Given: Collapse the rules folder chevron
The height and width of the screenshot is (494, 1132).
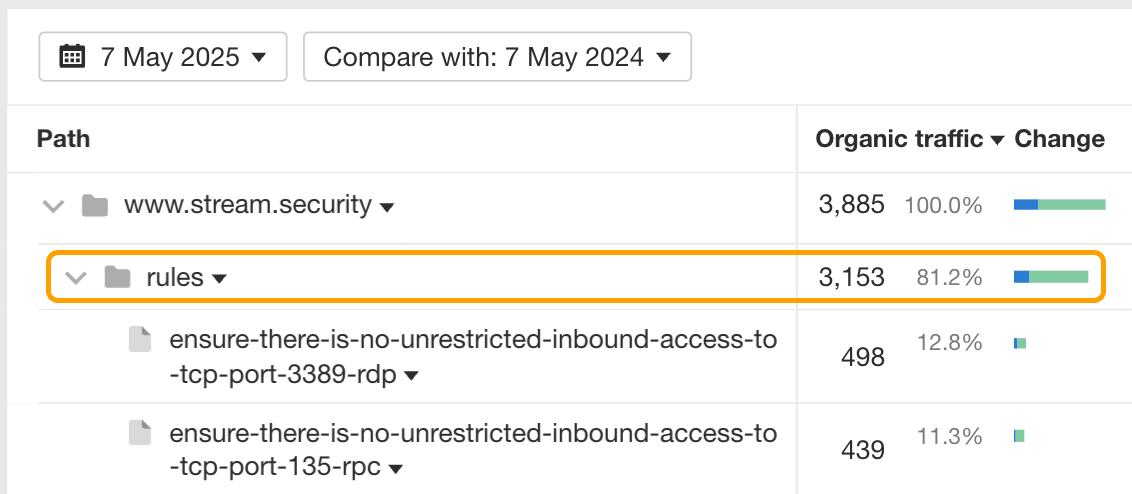Looking at the screenshot, I should pyautogui.click(x=75, y=277).
